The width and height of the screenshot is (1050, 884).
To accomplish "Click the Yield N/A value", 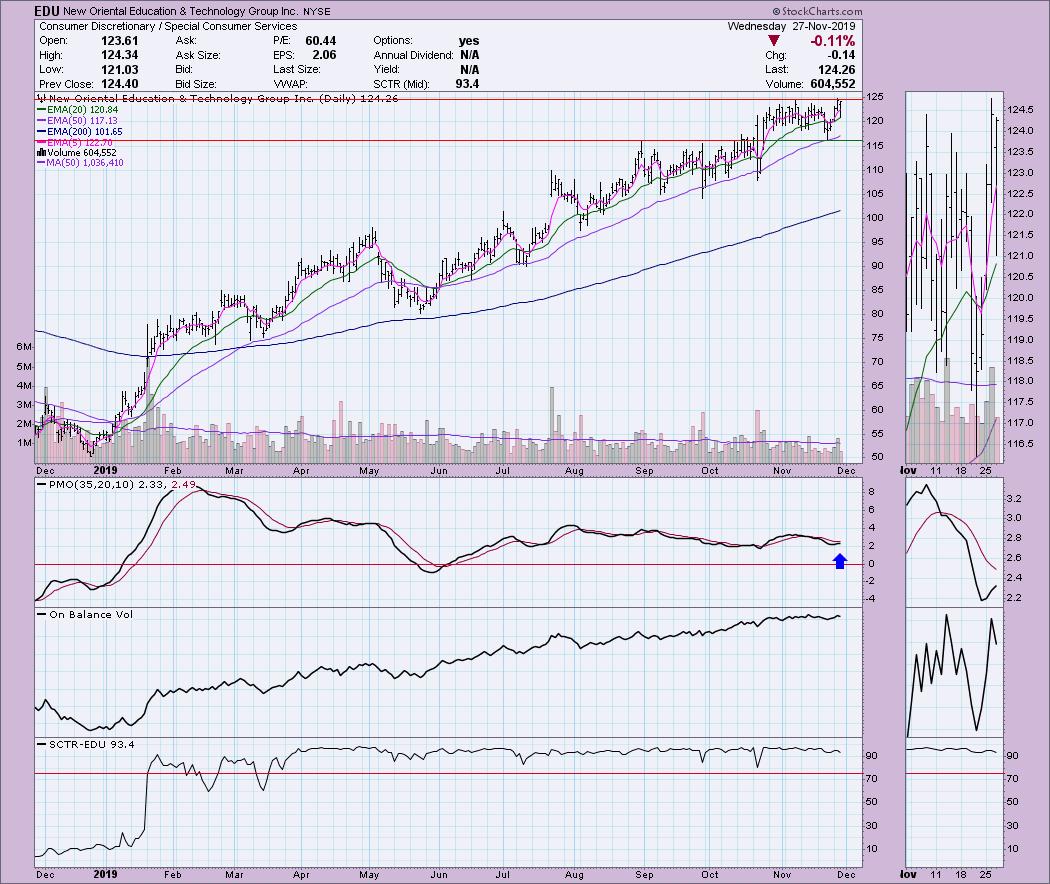I will coord(469,70).
